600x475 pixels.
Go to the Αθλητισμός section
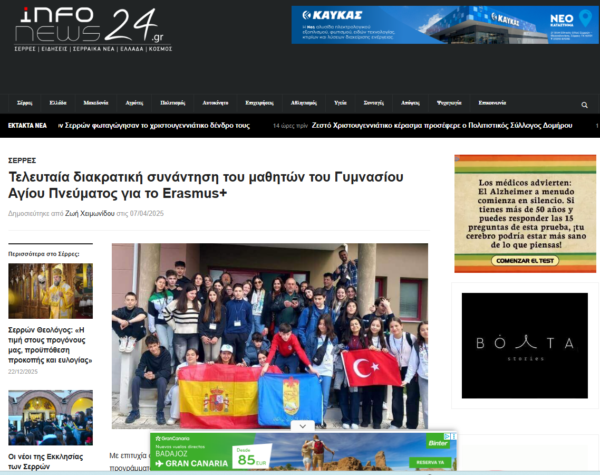(303, 103)
